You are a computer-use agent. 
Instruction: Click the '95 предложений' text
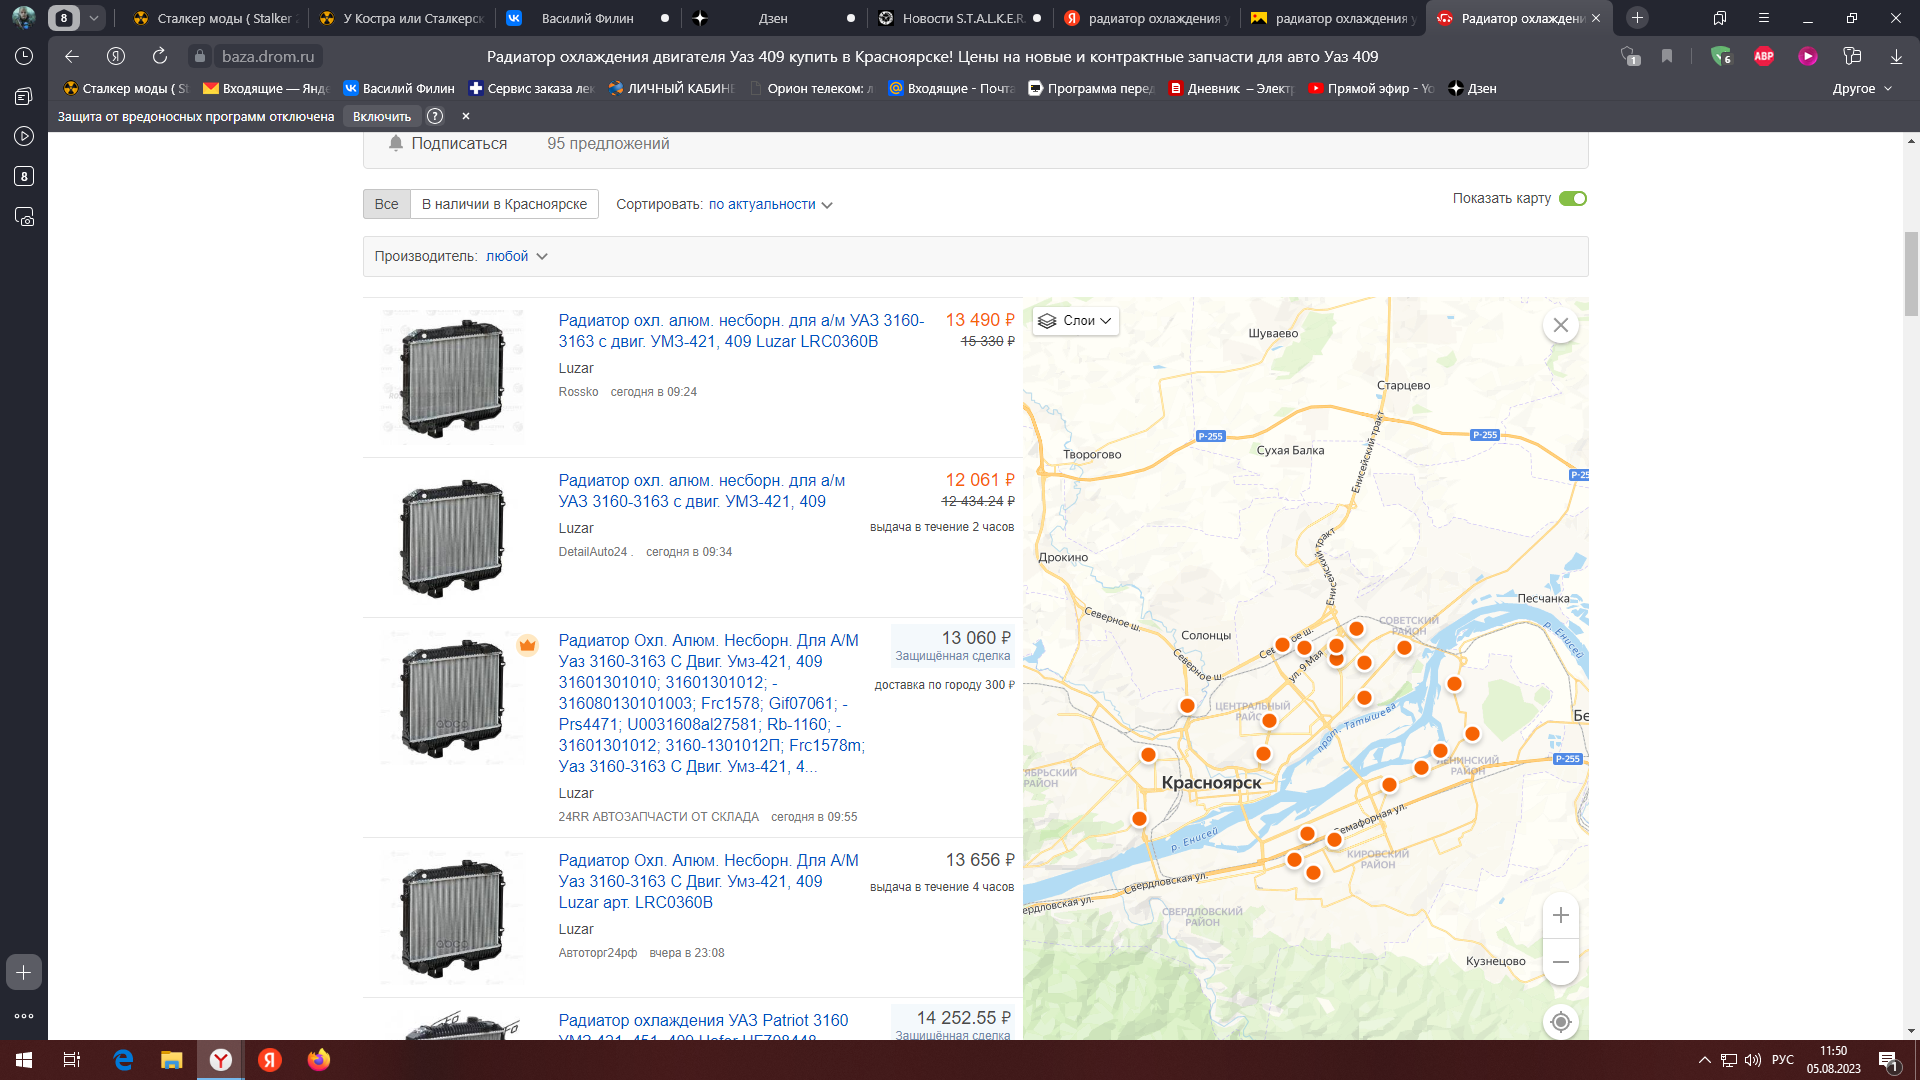coord(608,143)
